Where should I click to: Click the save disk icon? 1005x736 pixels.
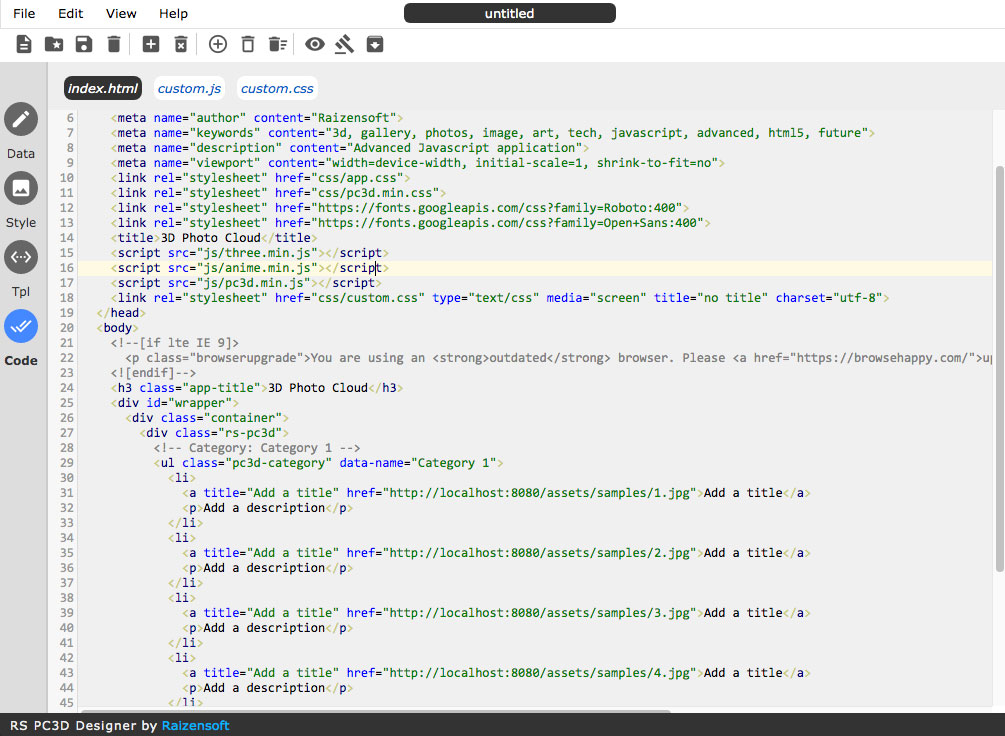point(84,44)
